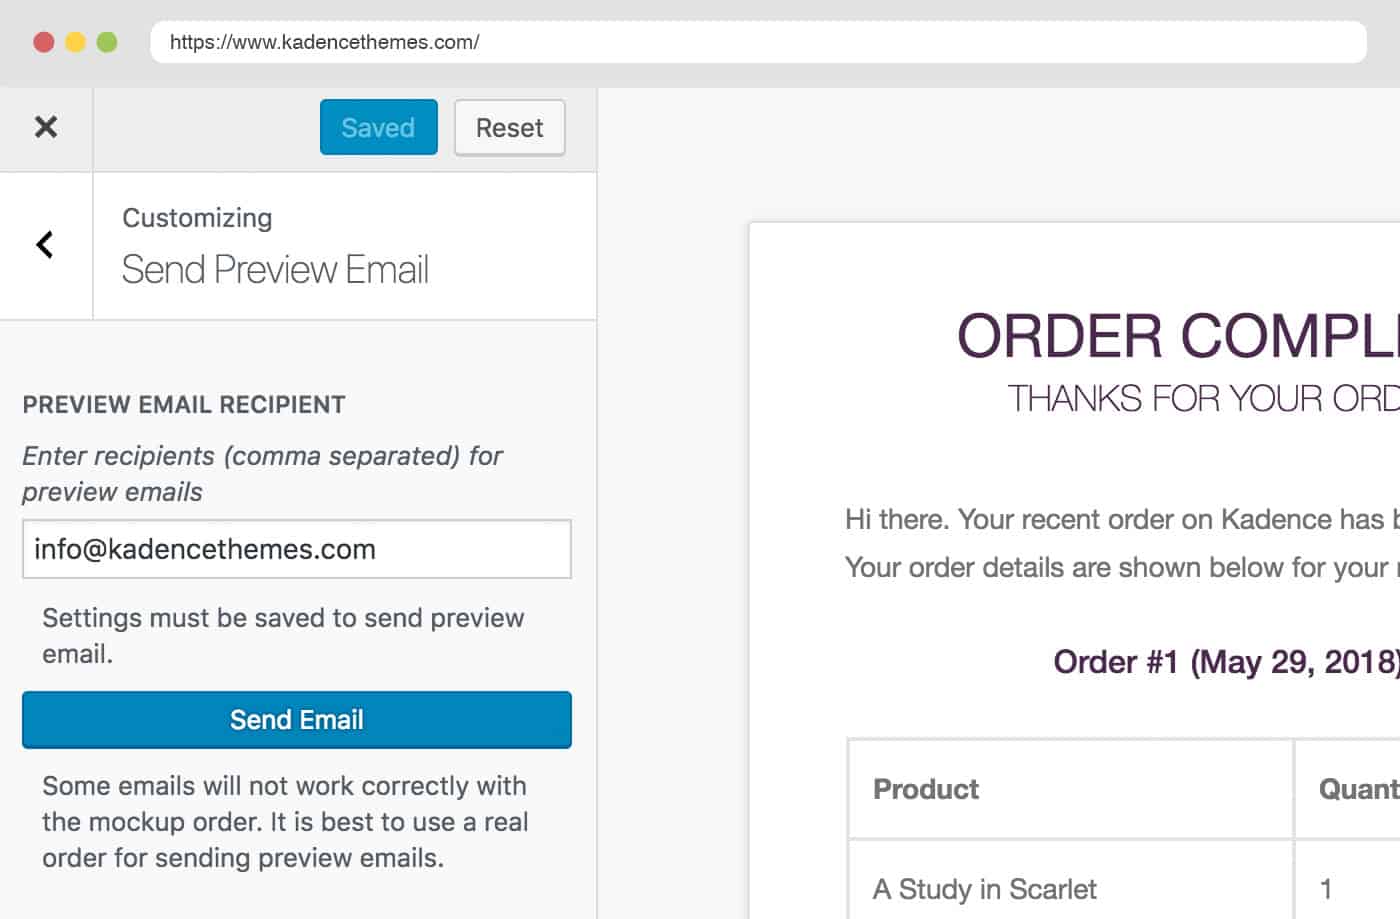Click the red window close dot
The width and height of the screenshot is (1400, 919).
[x=44, y=42]
